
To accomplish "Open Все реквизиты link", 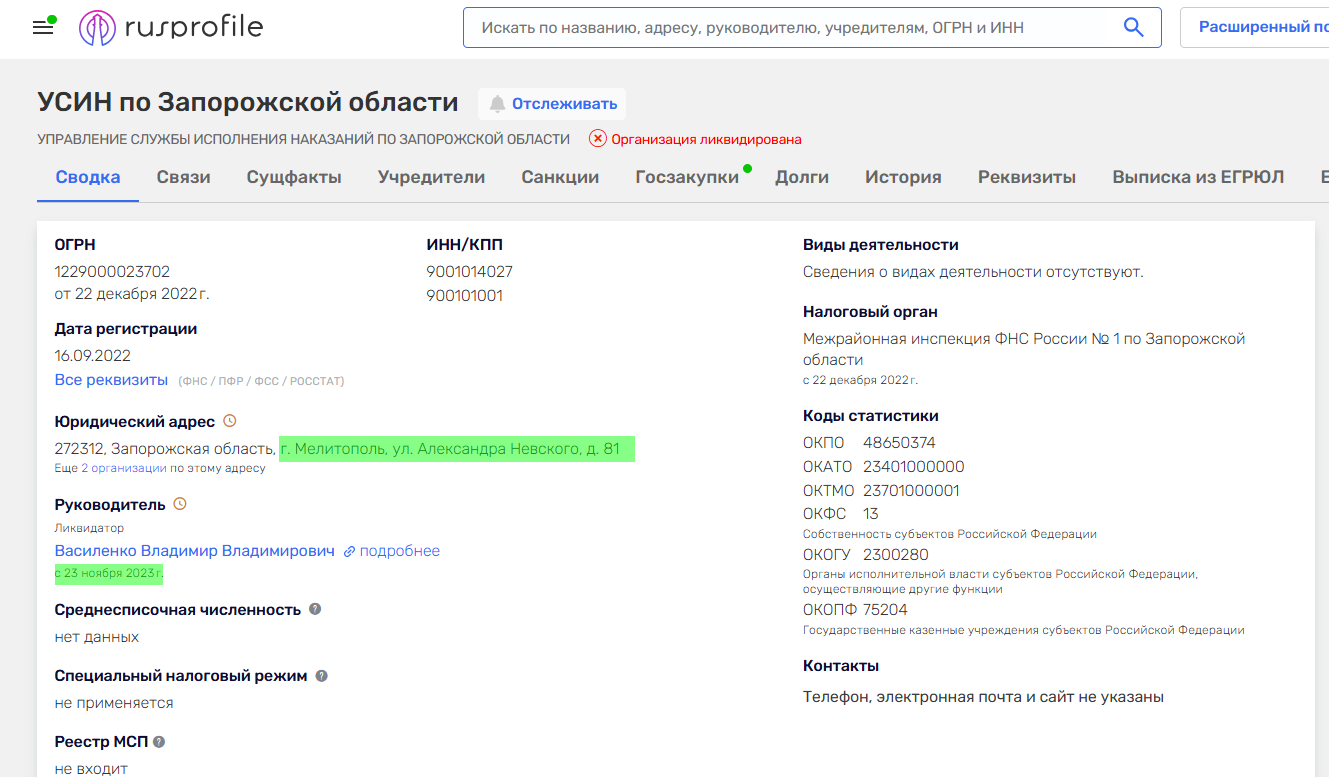I will (111, 380).
